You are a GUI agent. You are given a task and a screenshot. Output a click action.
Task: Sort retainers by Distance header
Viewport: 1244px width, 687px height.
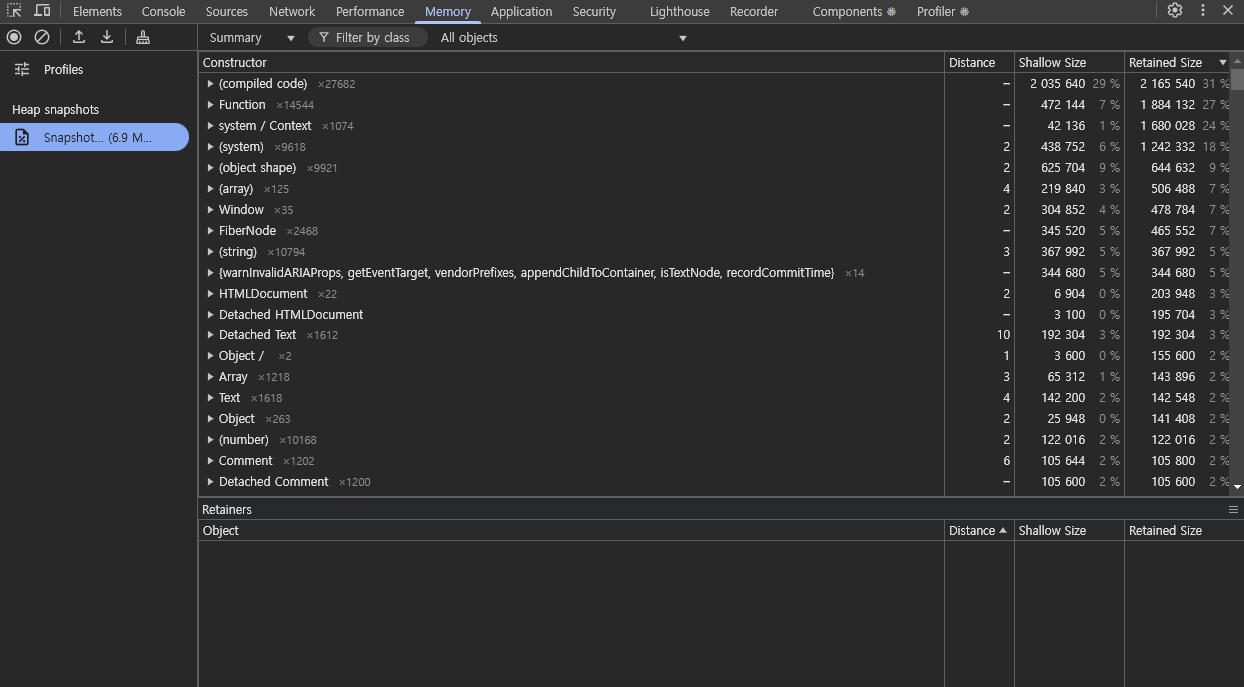click(979, 531)
